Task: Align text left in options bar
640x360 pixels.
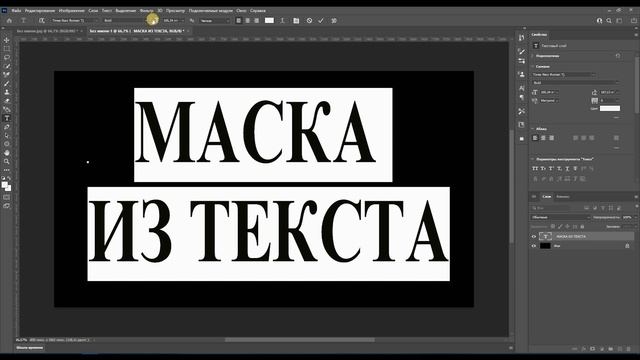Action: (239, 20)
